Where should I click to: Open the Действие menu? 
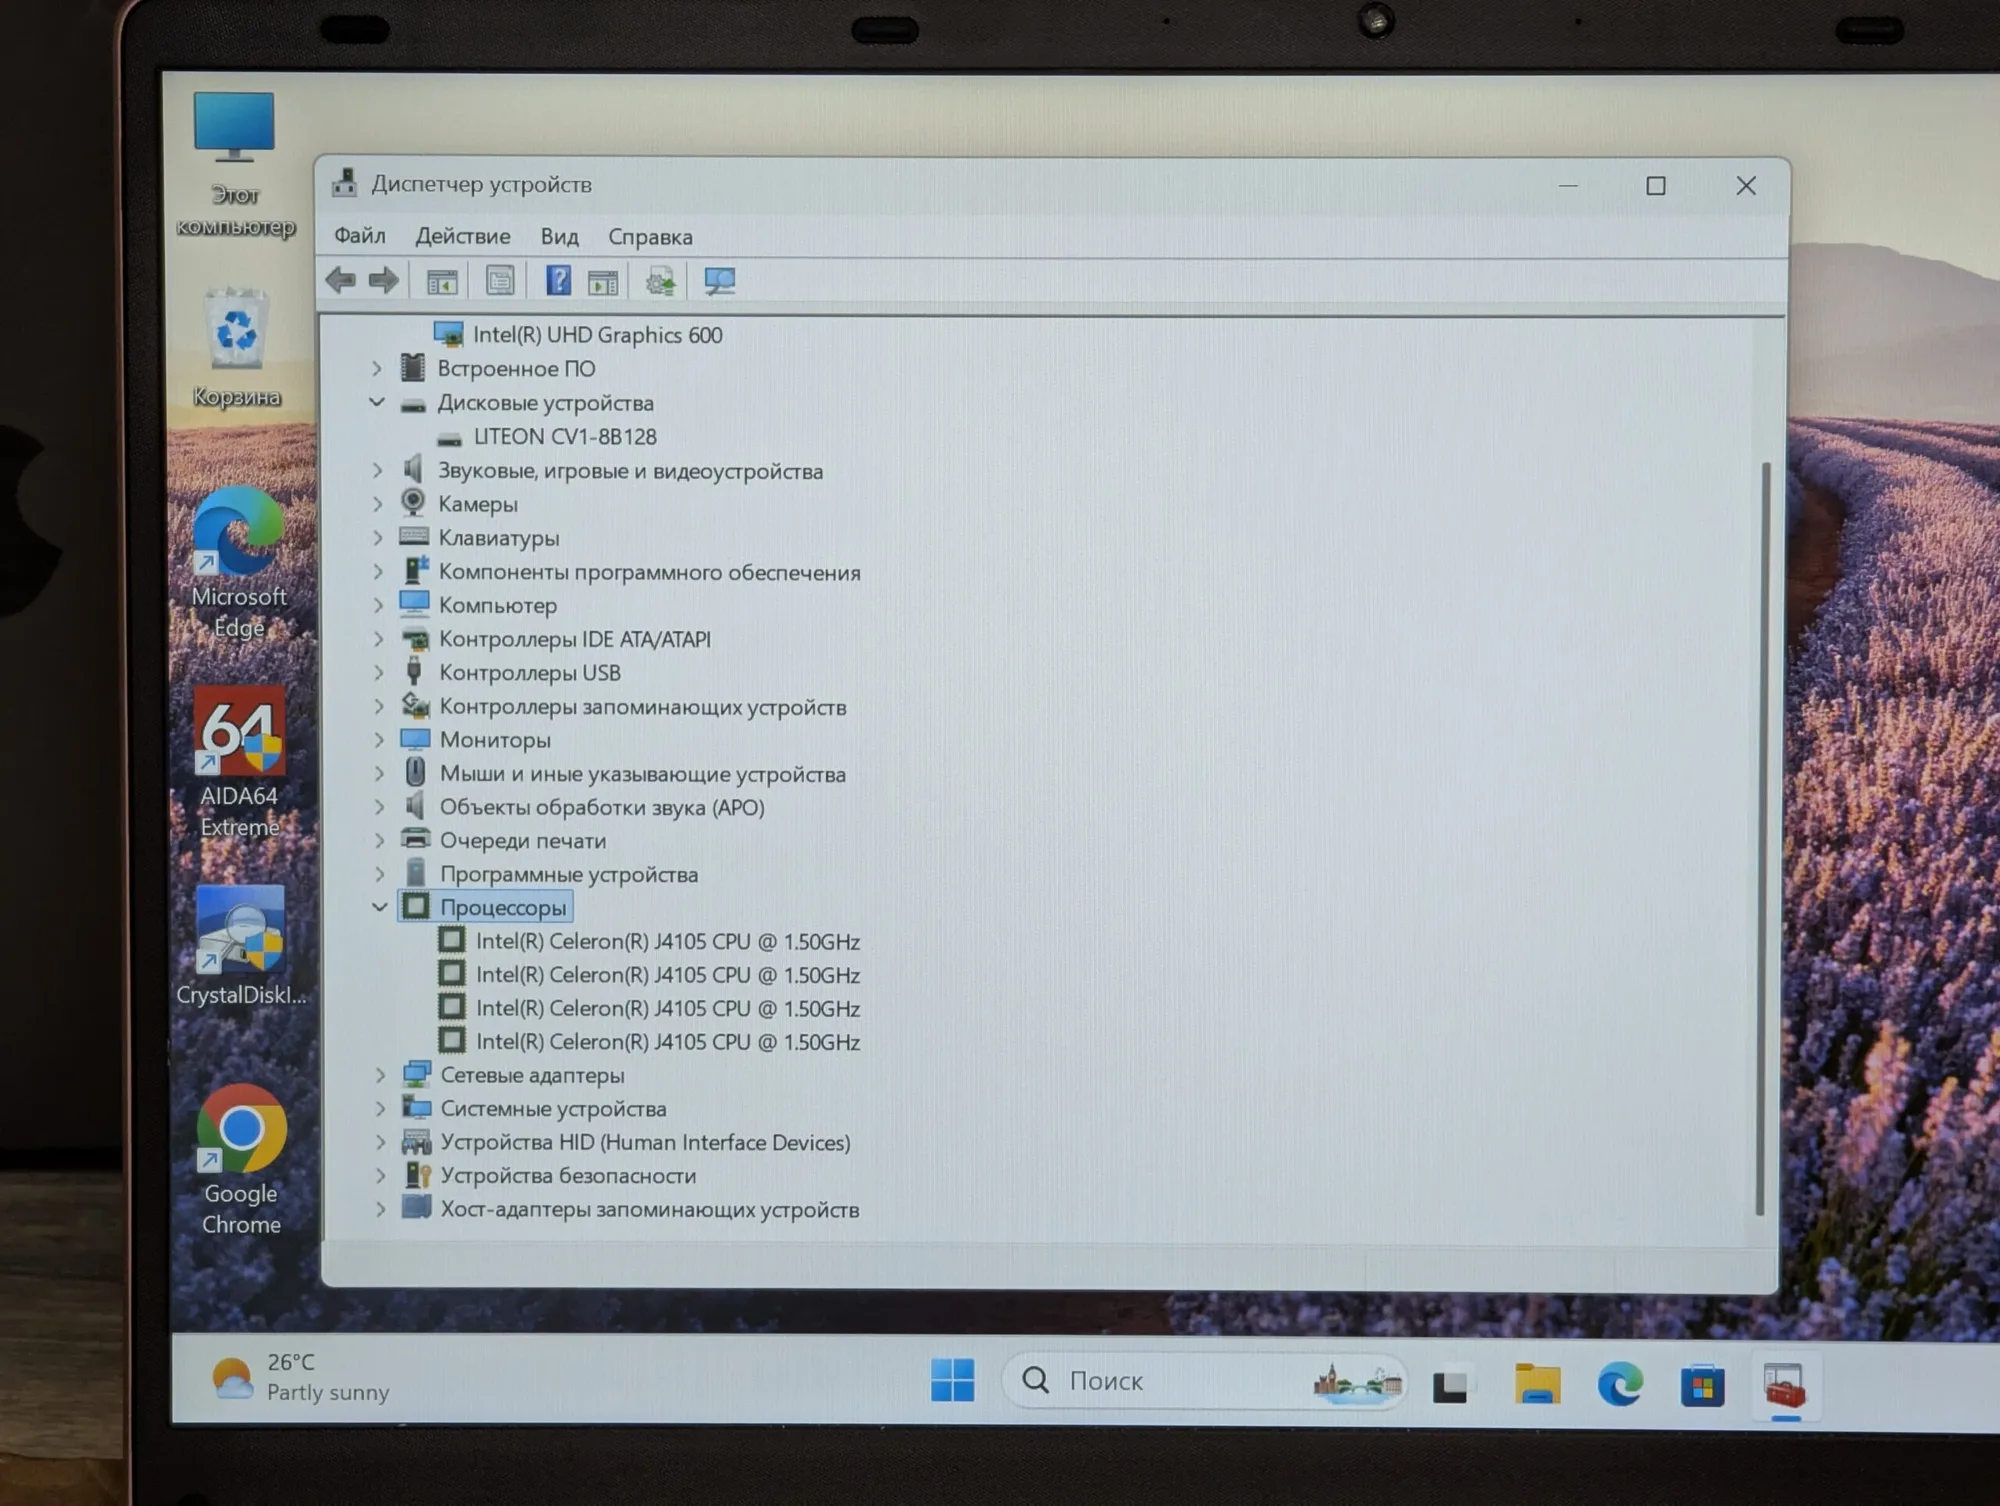tap(463, 237)
